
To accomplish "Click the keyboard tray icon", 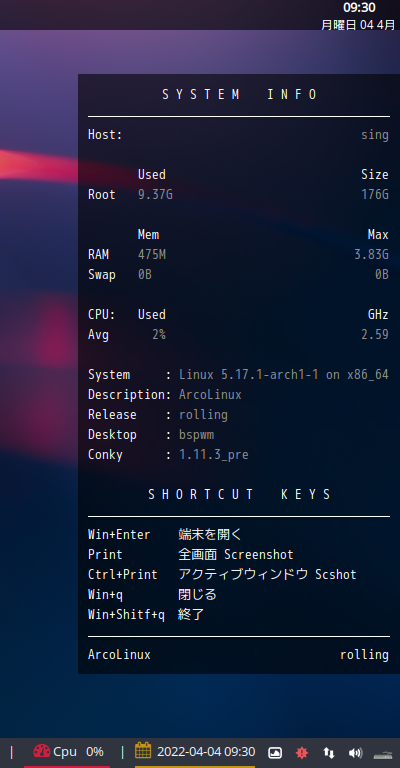I will [x=383, y=754].
